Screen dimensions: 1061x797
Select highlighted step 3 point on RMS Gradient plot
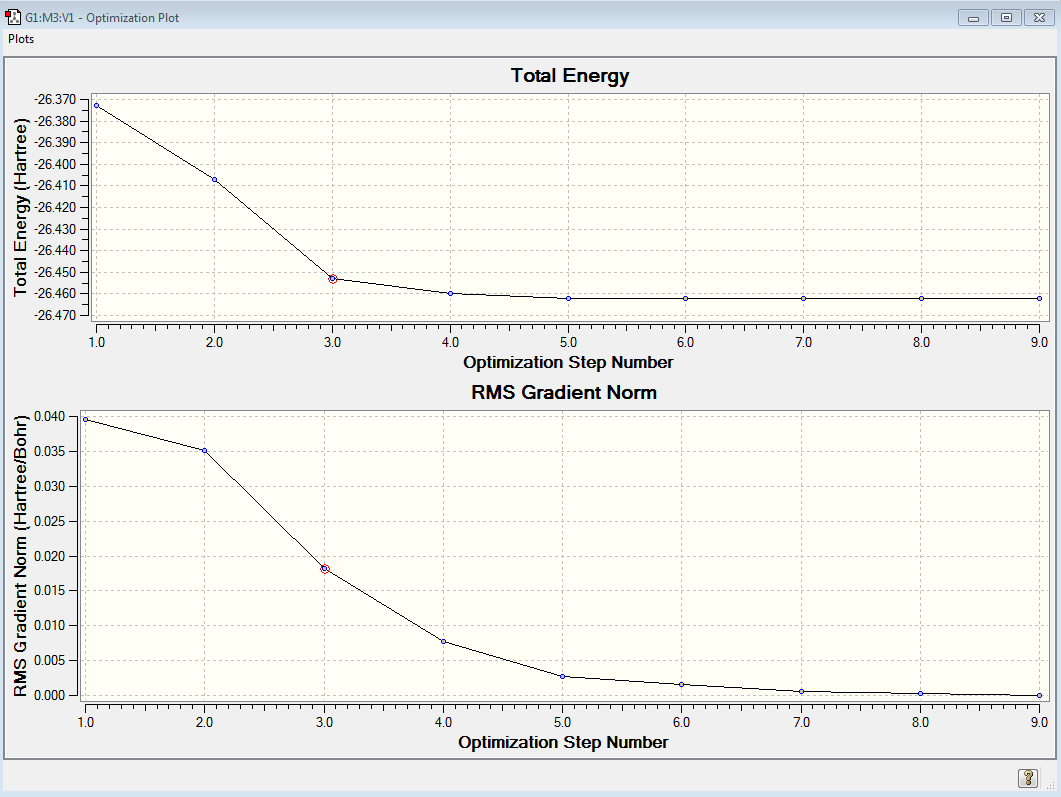pyautogui.click(x=325, y=569)
